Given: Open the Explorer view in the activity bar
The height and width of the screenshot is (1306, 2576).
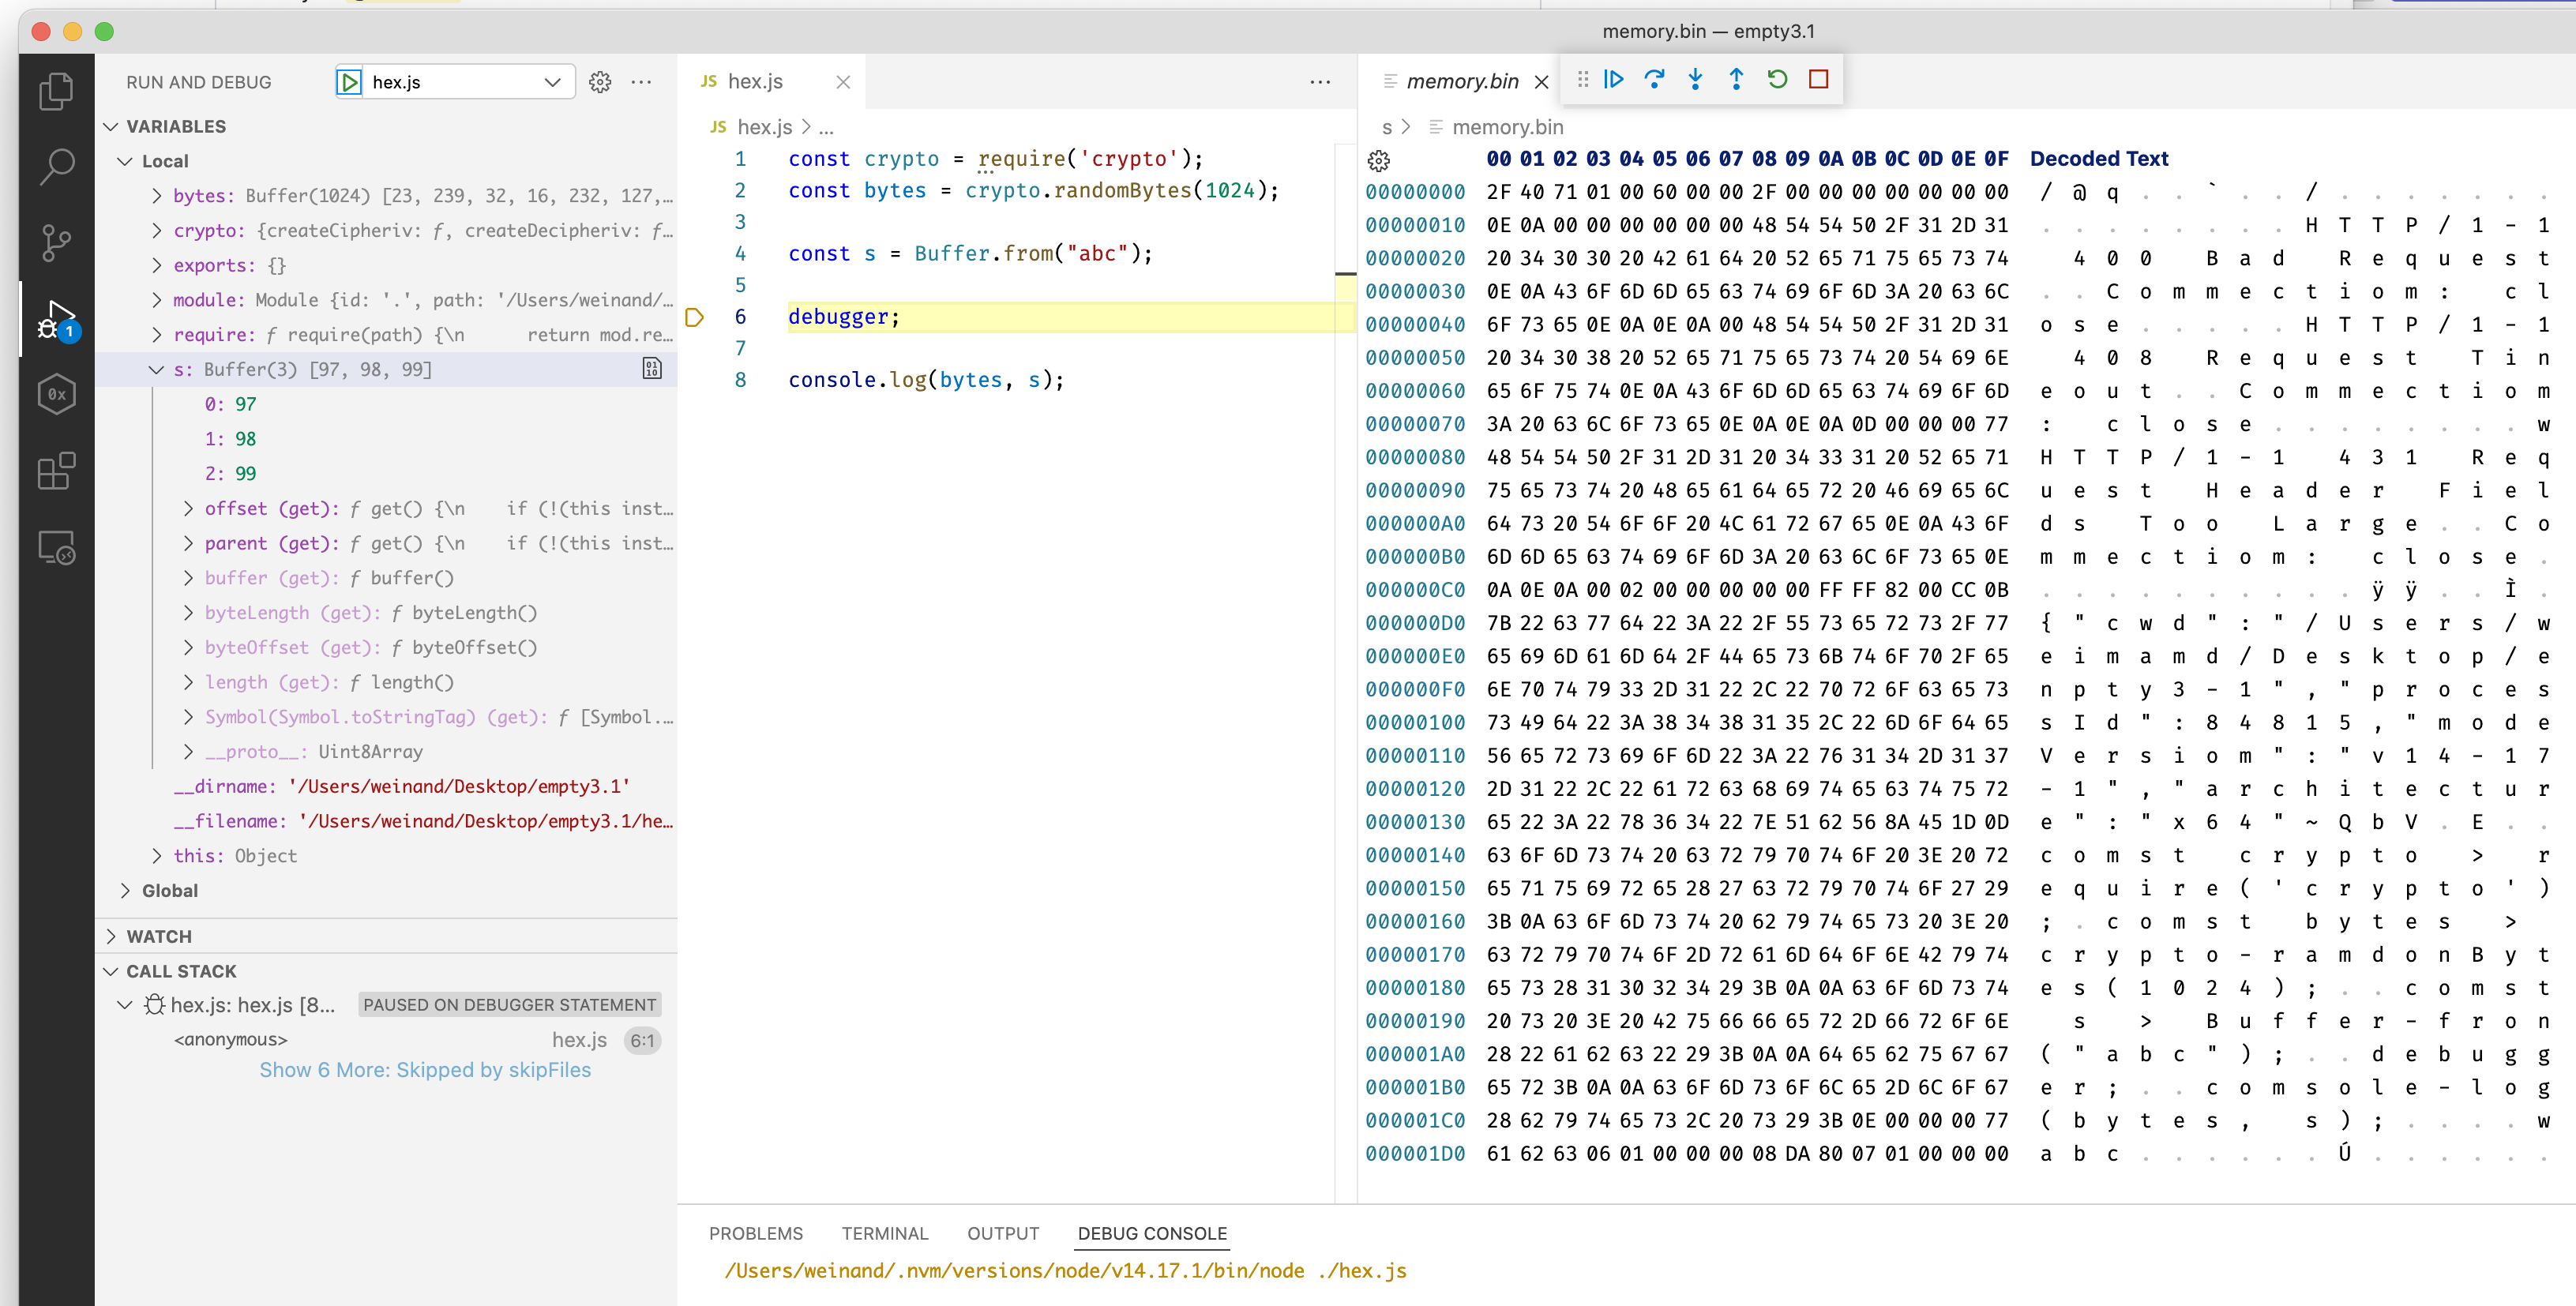Looking at the screenshot, I should click(56, 91).
